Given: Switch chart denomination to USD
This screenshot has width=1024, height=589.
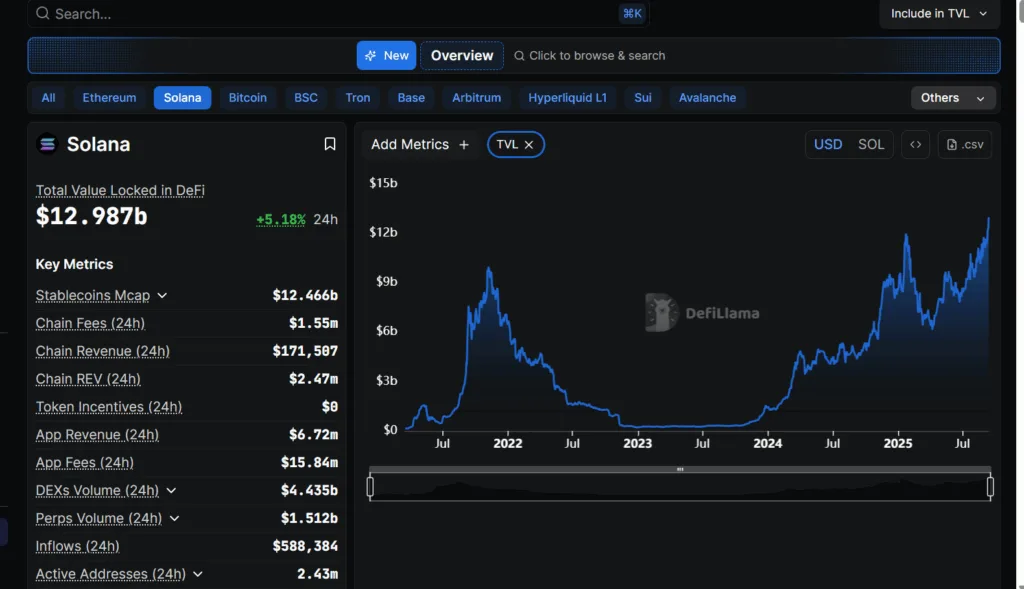Looking at the screenshot, I should [828, 144].
